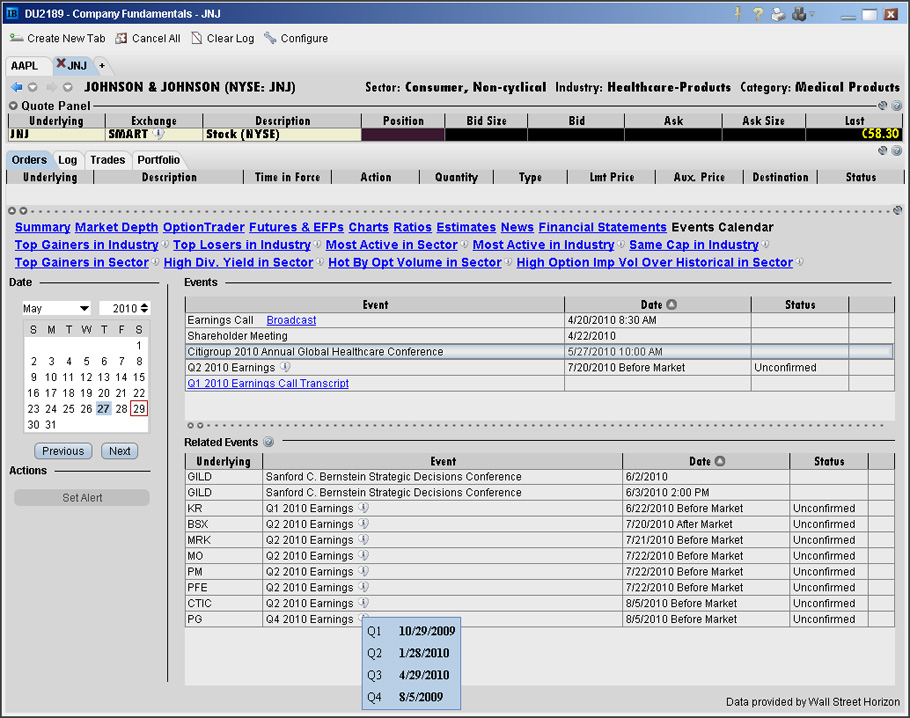Click the Next button under calendar
The image size is (910, 718).
tap(120, 451)
